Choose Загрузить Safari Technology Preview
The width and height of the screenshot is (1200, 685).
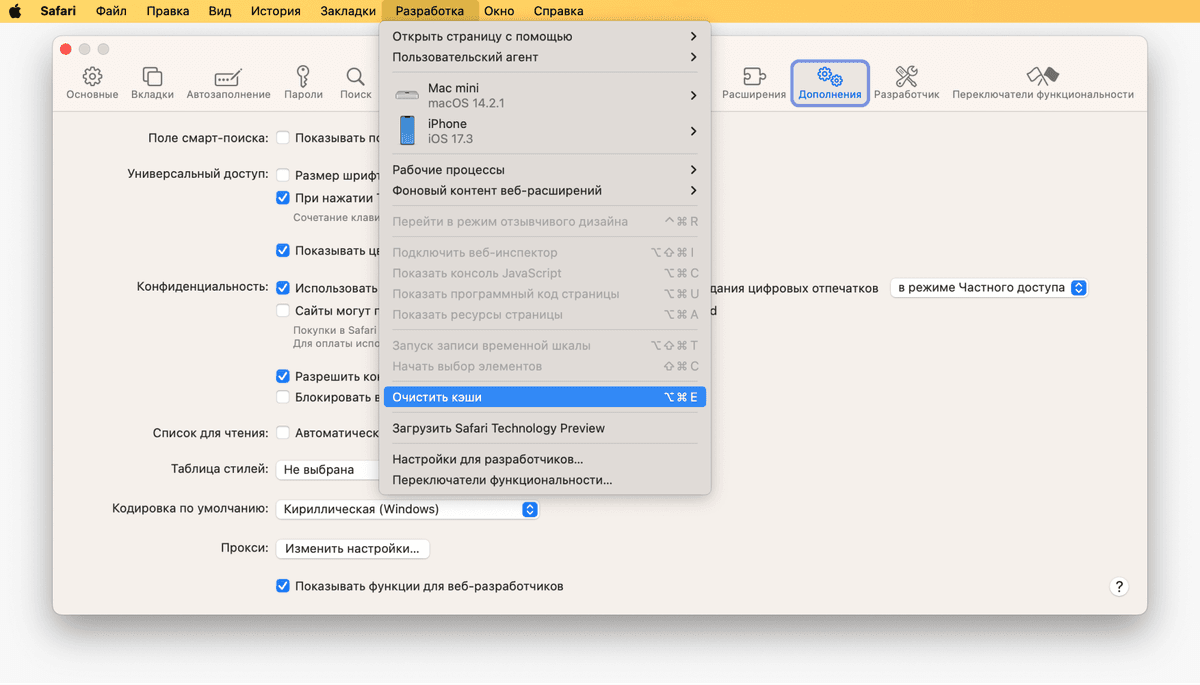pyautogui.click(x=545, y=428)
